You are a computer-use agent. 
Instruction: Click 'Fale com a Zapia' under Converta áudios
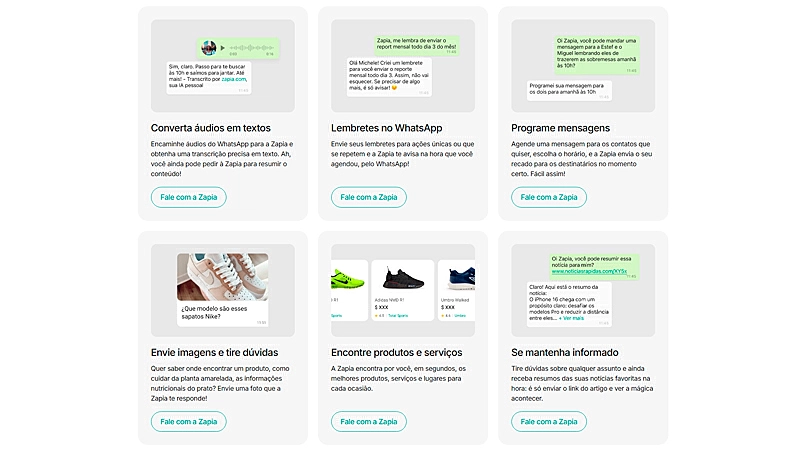click(188, 197)
